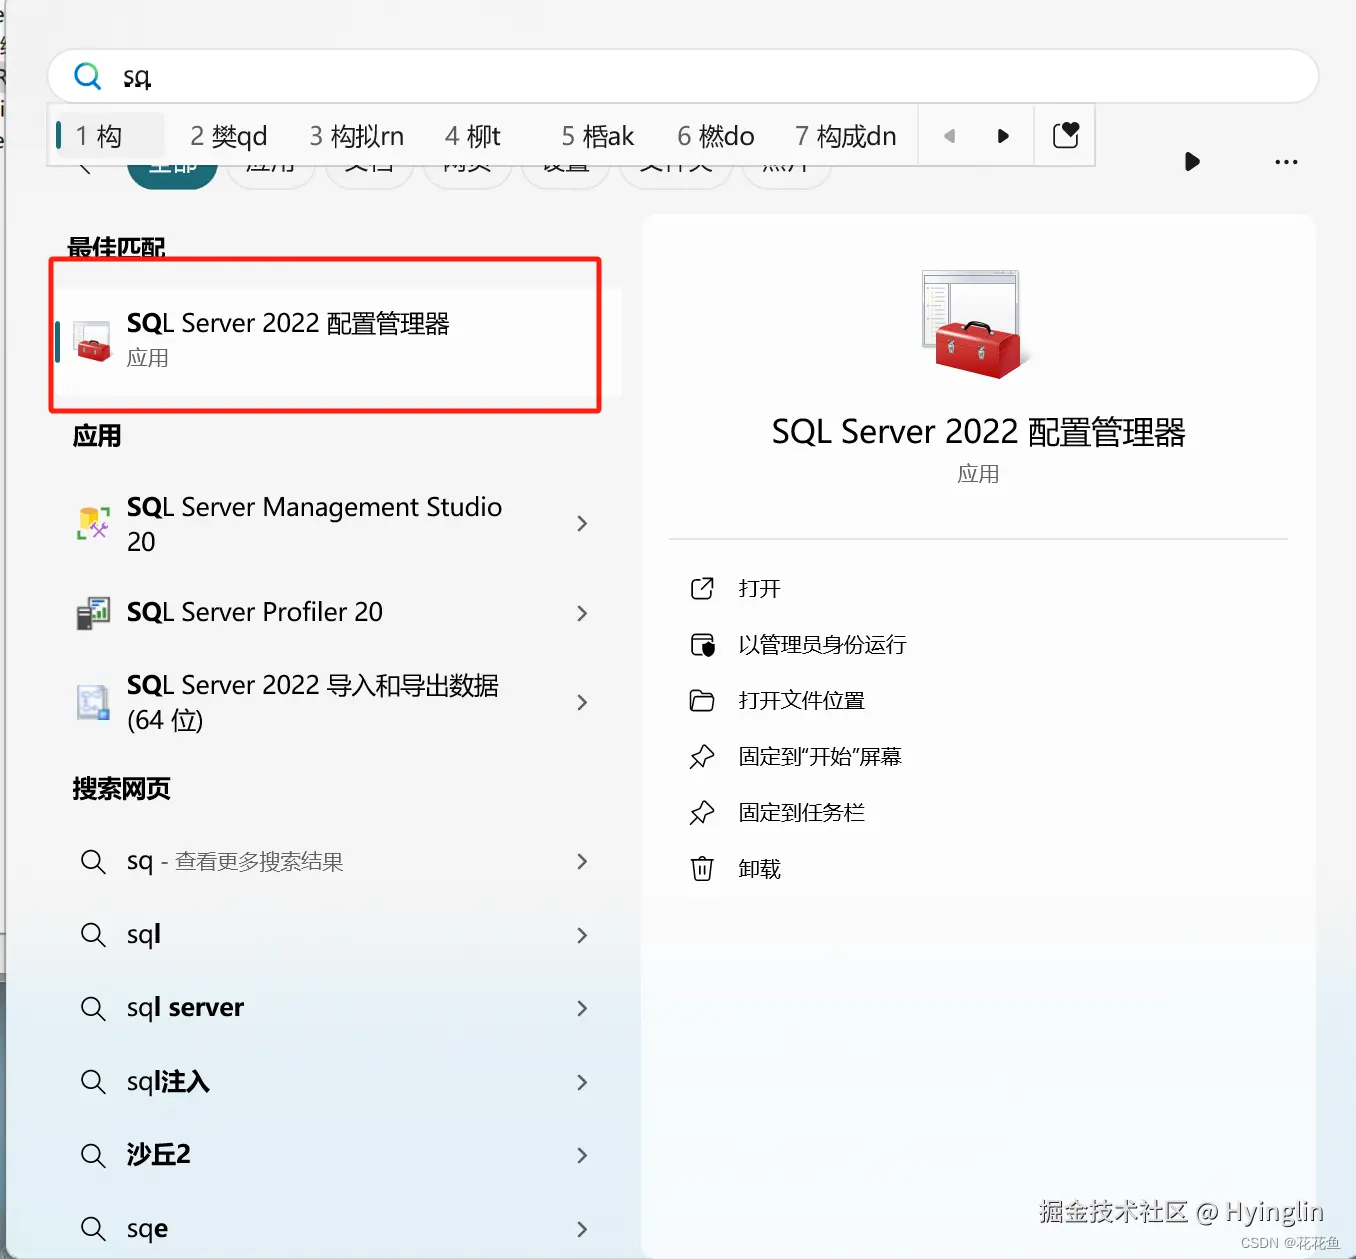Select web search sq 查看更多搜索结果
Image resolution: width=1356 pixels, height=1259 pixels.
235,861
